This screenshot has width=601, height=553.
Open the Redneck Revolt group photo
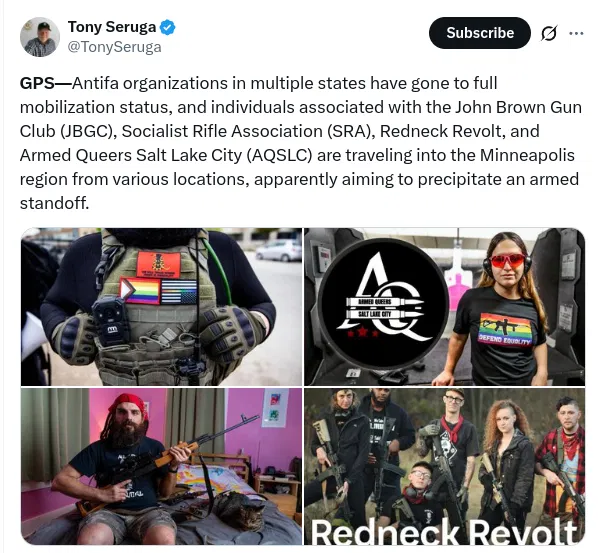point(445,466)
